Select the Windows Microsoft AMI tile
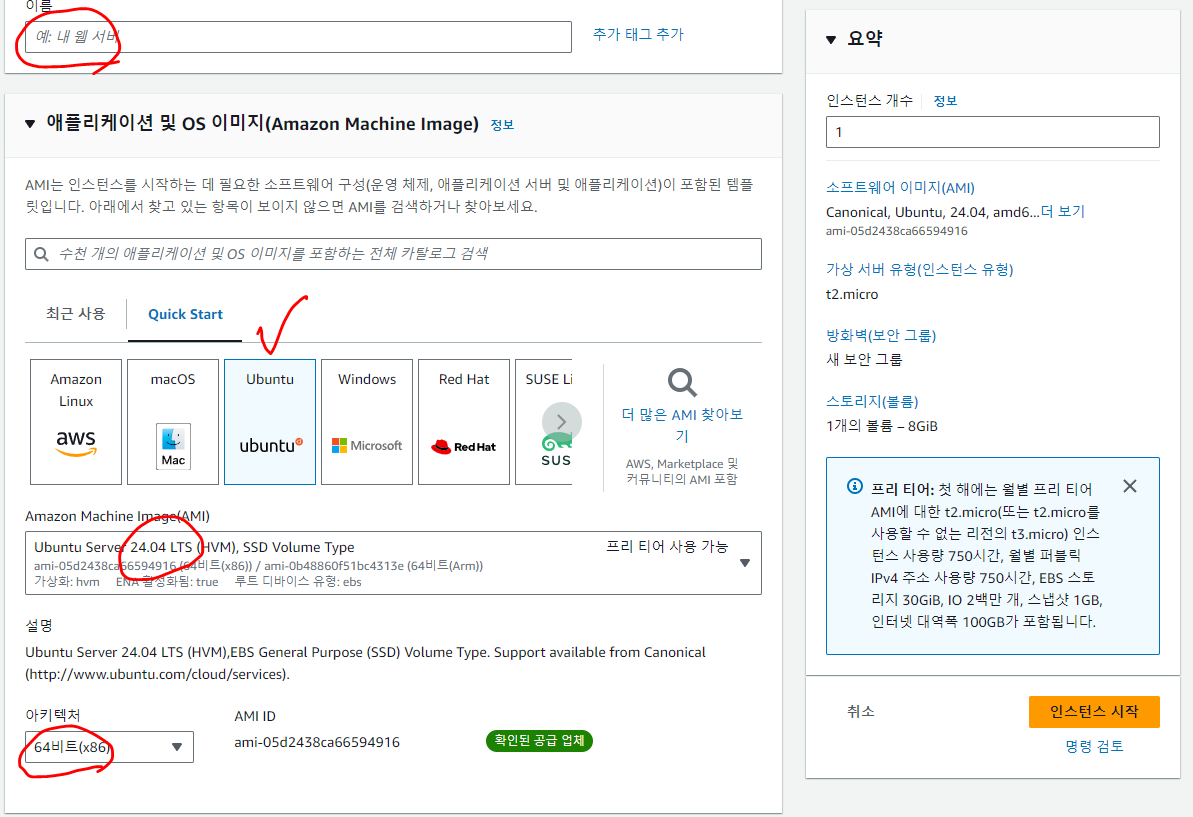 pyautogui.click(x=367, y=422)
